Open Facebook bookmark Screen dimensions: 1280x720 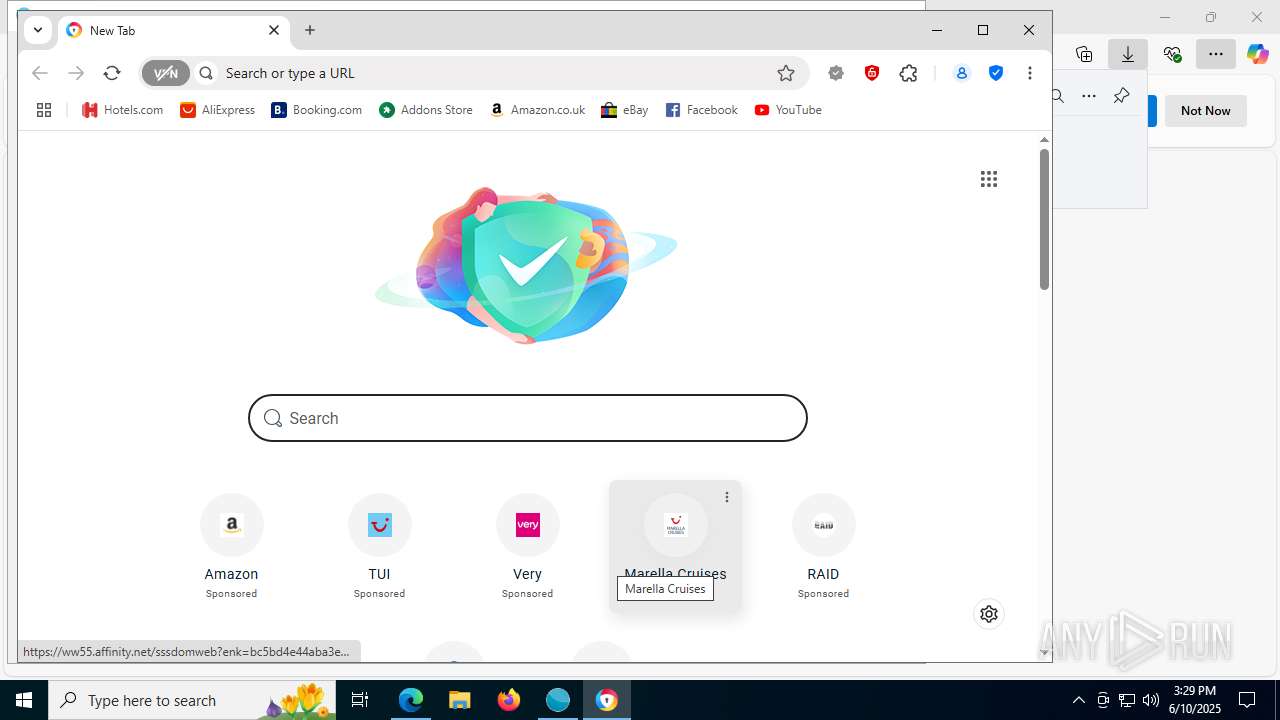[x=702, y=110]
